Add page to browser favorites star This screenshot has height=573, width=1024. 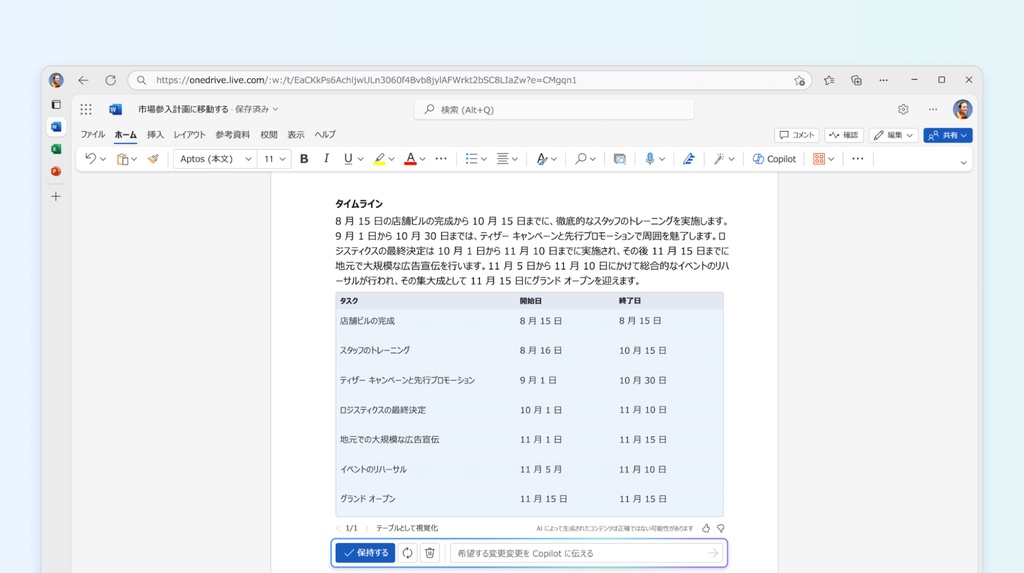click(799, 80)
